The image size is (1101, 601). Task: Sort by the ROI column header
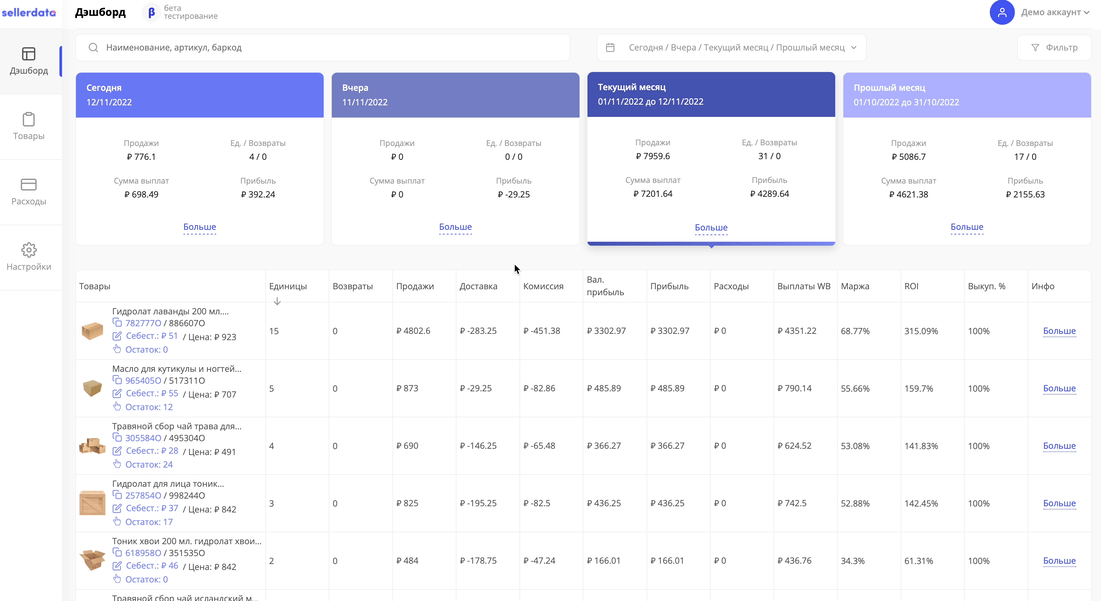click(911, 286)
